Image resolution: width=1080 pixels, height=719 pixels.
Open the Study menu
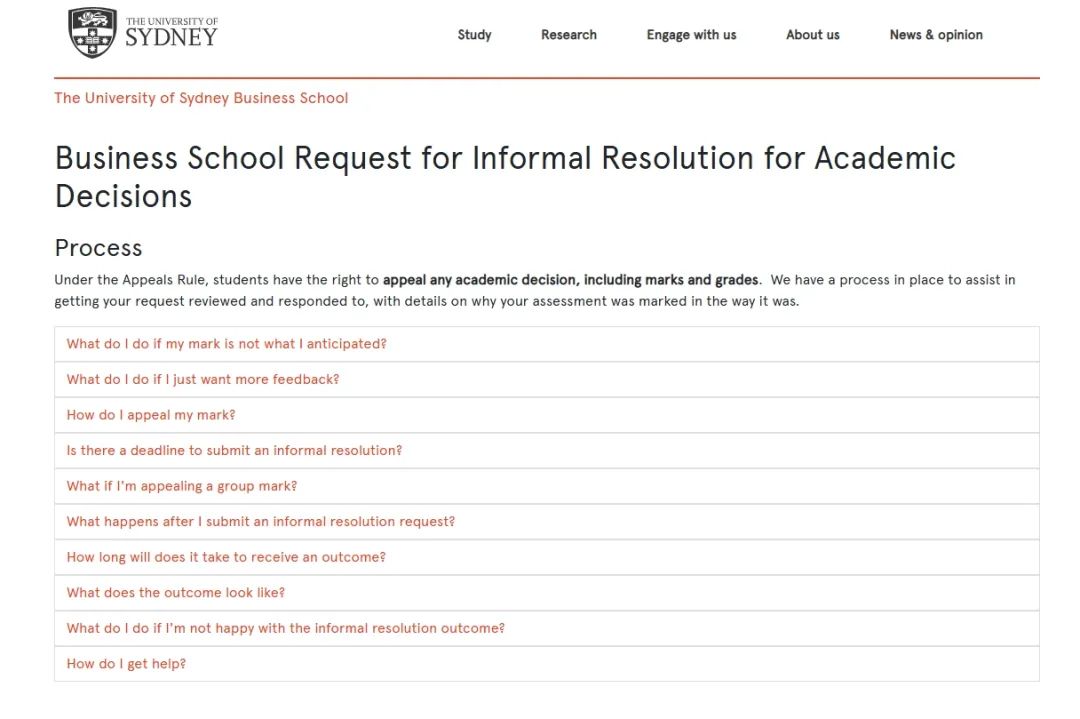[x=475, y=34]
